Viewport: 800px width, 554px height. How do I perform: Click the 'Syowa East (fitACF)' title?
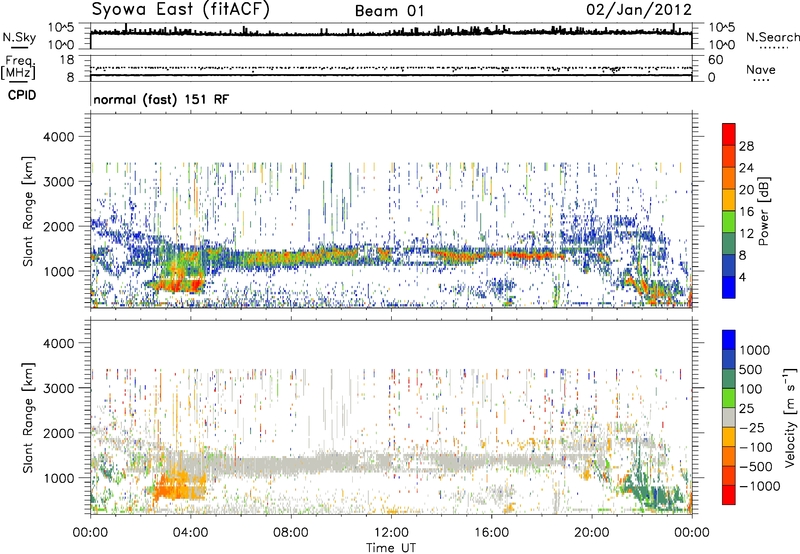(181, 10)
